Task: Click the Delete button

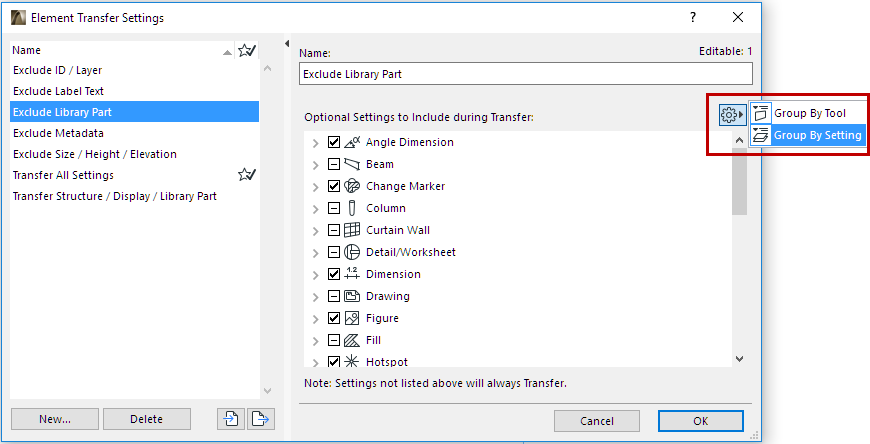Action: tap(147, 419)
